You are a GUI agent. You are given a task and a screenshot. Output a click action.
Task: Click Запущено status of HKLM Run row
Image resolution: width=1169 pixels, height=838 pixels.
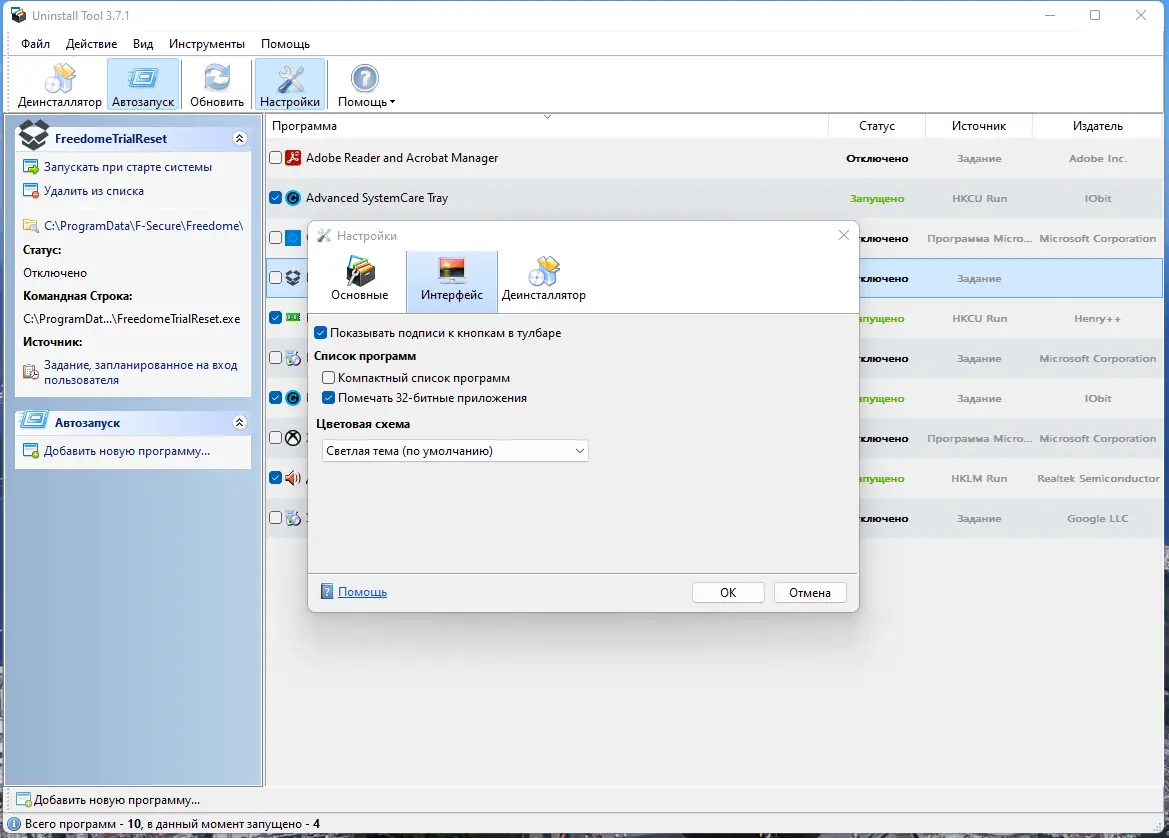coord(881,479)
